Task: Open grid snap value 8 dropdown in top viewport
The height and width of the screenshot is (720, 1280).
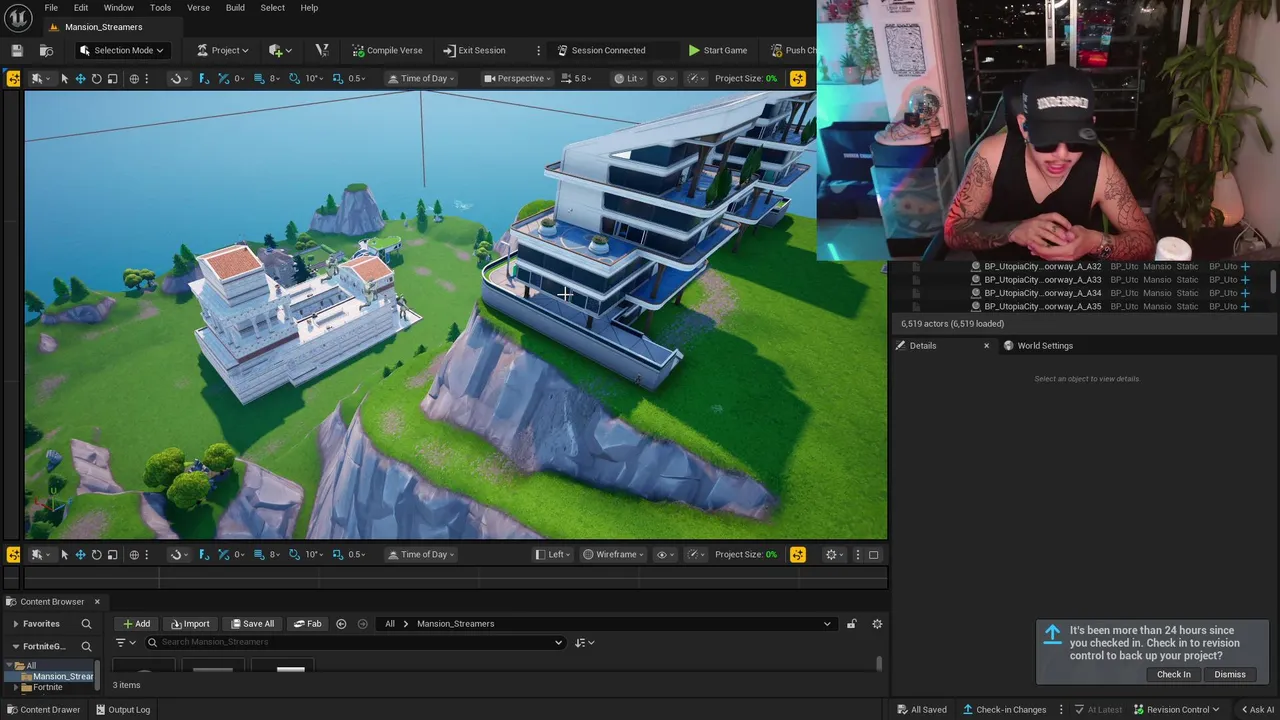Action: pos(275,78)
